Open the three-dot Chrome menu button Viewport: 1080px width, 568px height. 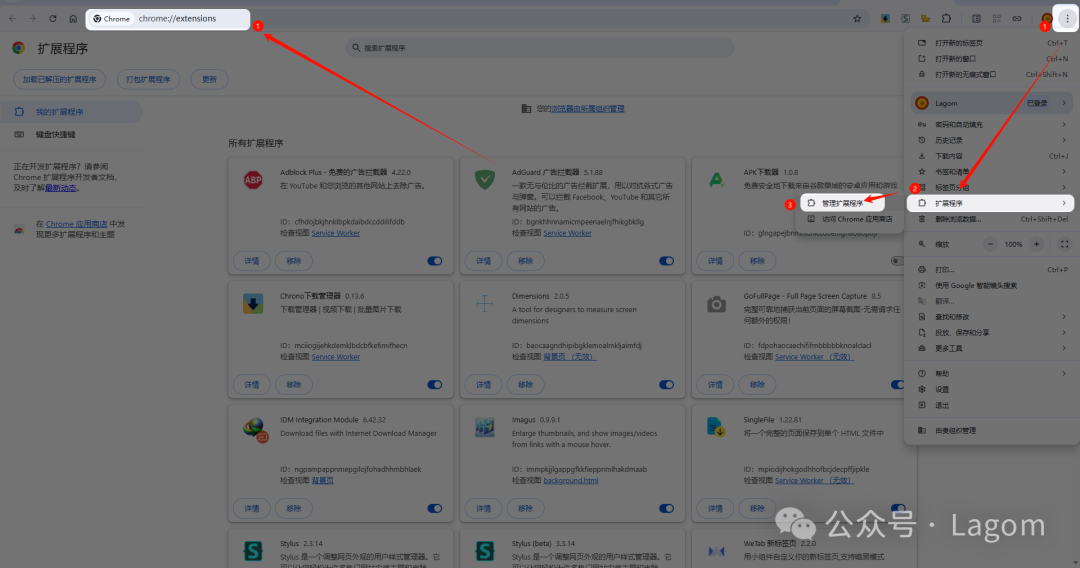(1068, 19)
